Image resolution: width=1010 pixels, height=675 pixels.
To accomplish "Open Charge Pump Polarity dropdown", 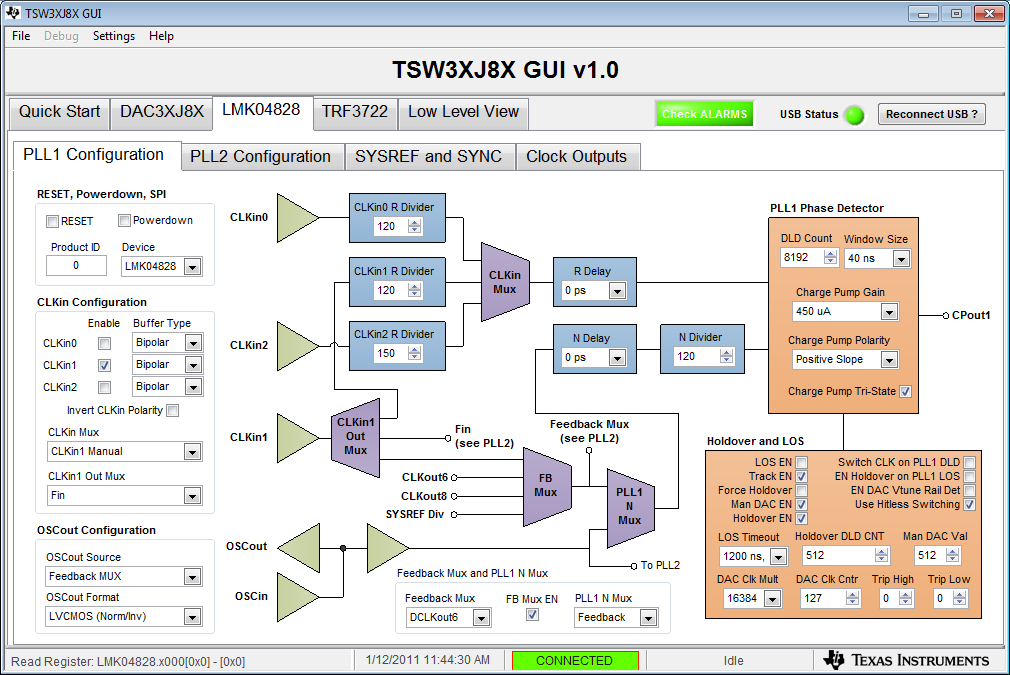I will pyautogui.click(x=890, y=360).
